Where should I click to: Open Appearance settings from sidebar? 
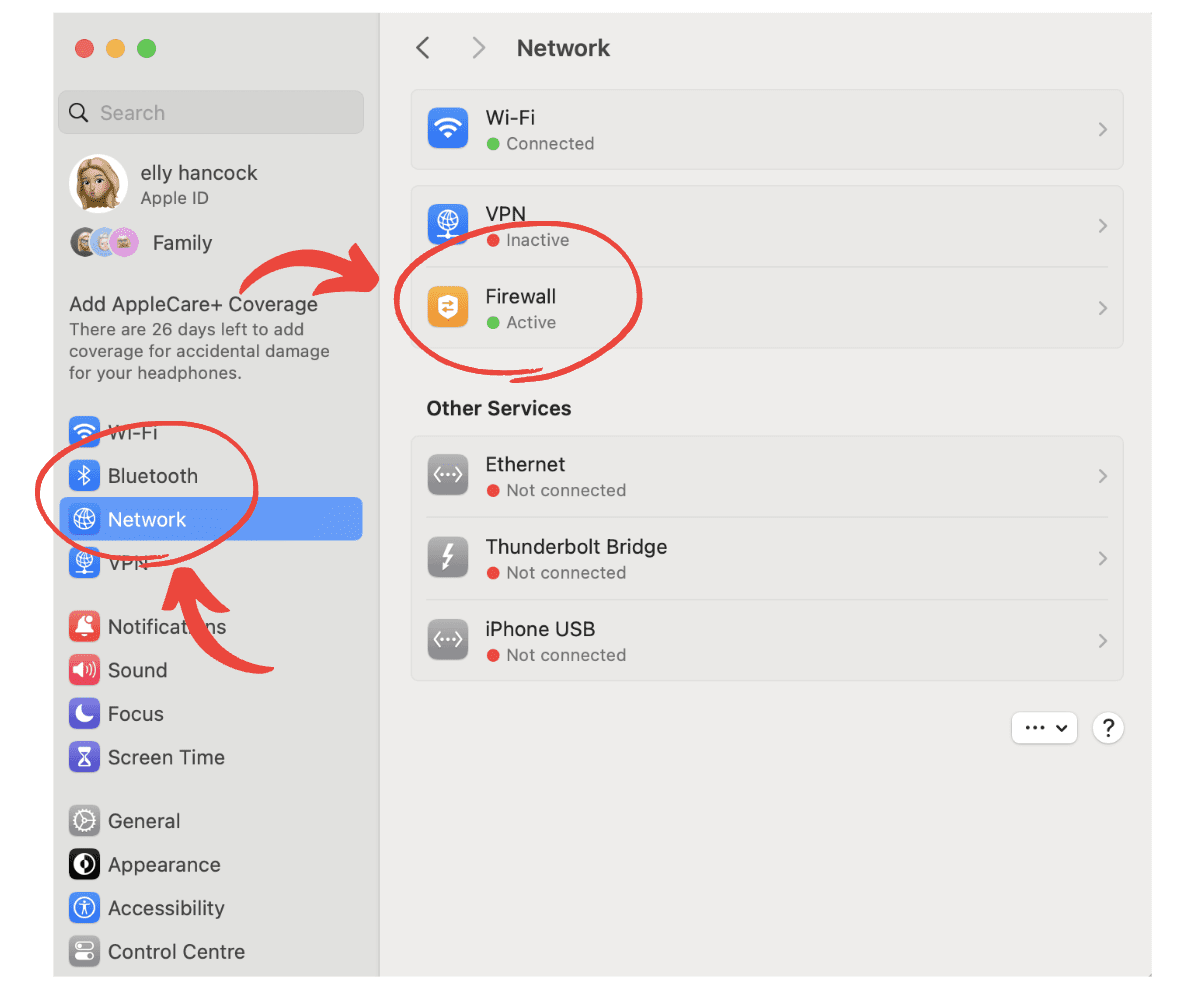[x=211, y=864]
